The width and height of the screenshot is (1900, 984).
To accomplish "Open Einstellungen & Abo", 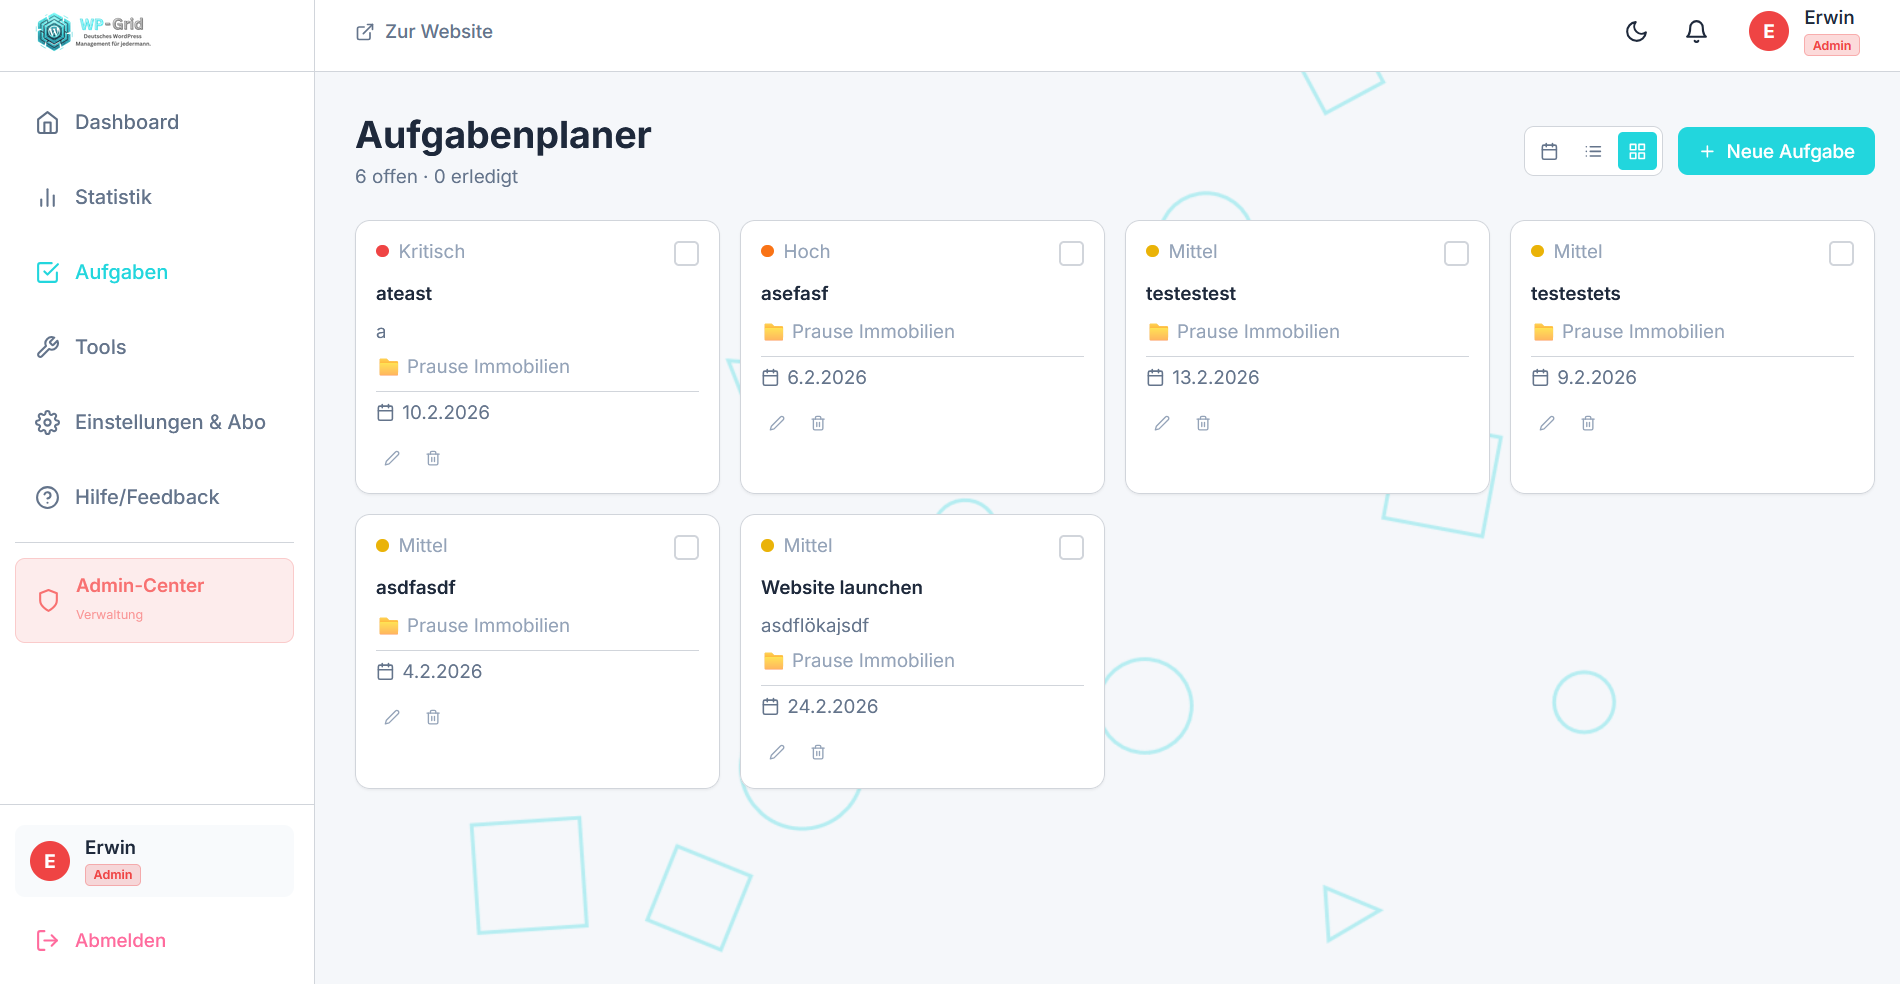I will point(170,422).
